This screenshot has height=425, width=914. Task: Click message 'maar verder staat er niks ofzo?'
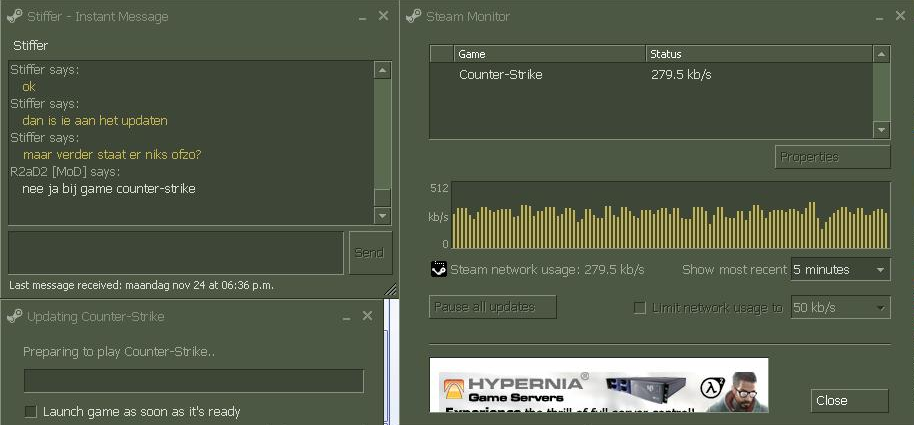112,155
